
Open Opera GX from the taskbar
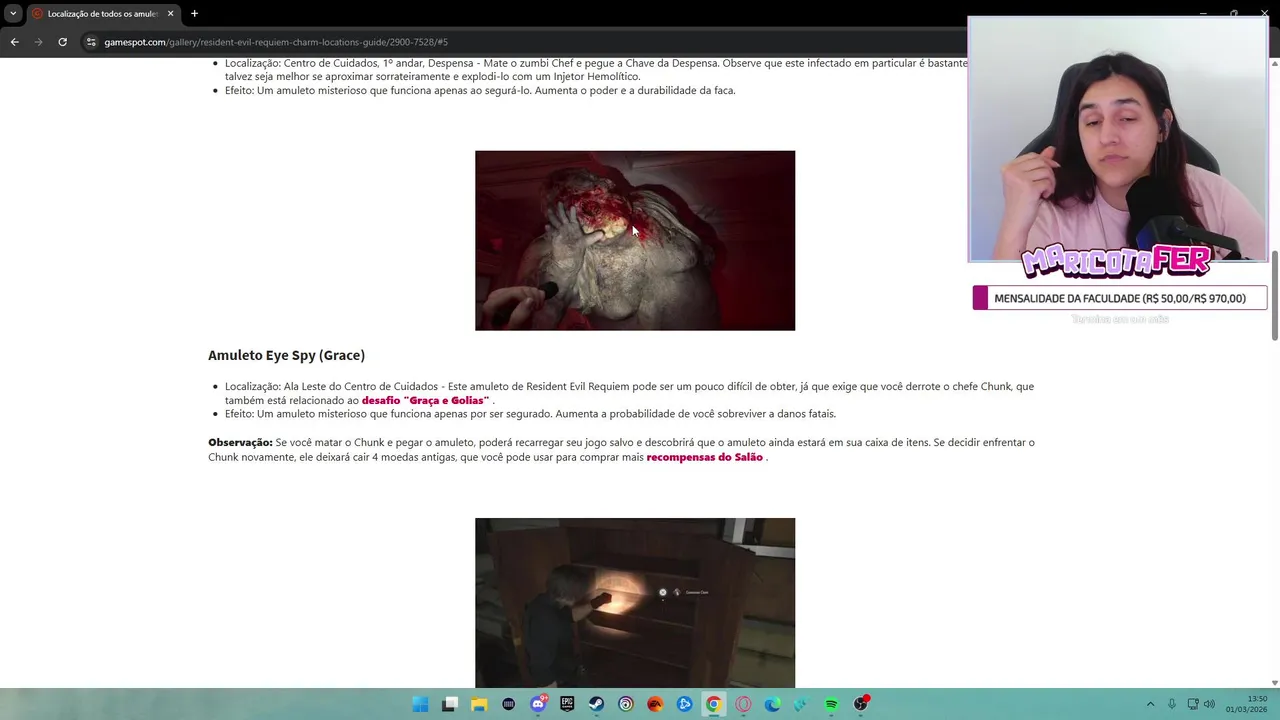[743, 704]
